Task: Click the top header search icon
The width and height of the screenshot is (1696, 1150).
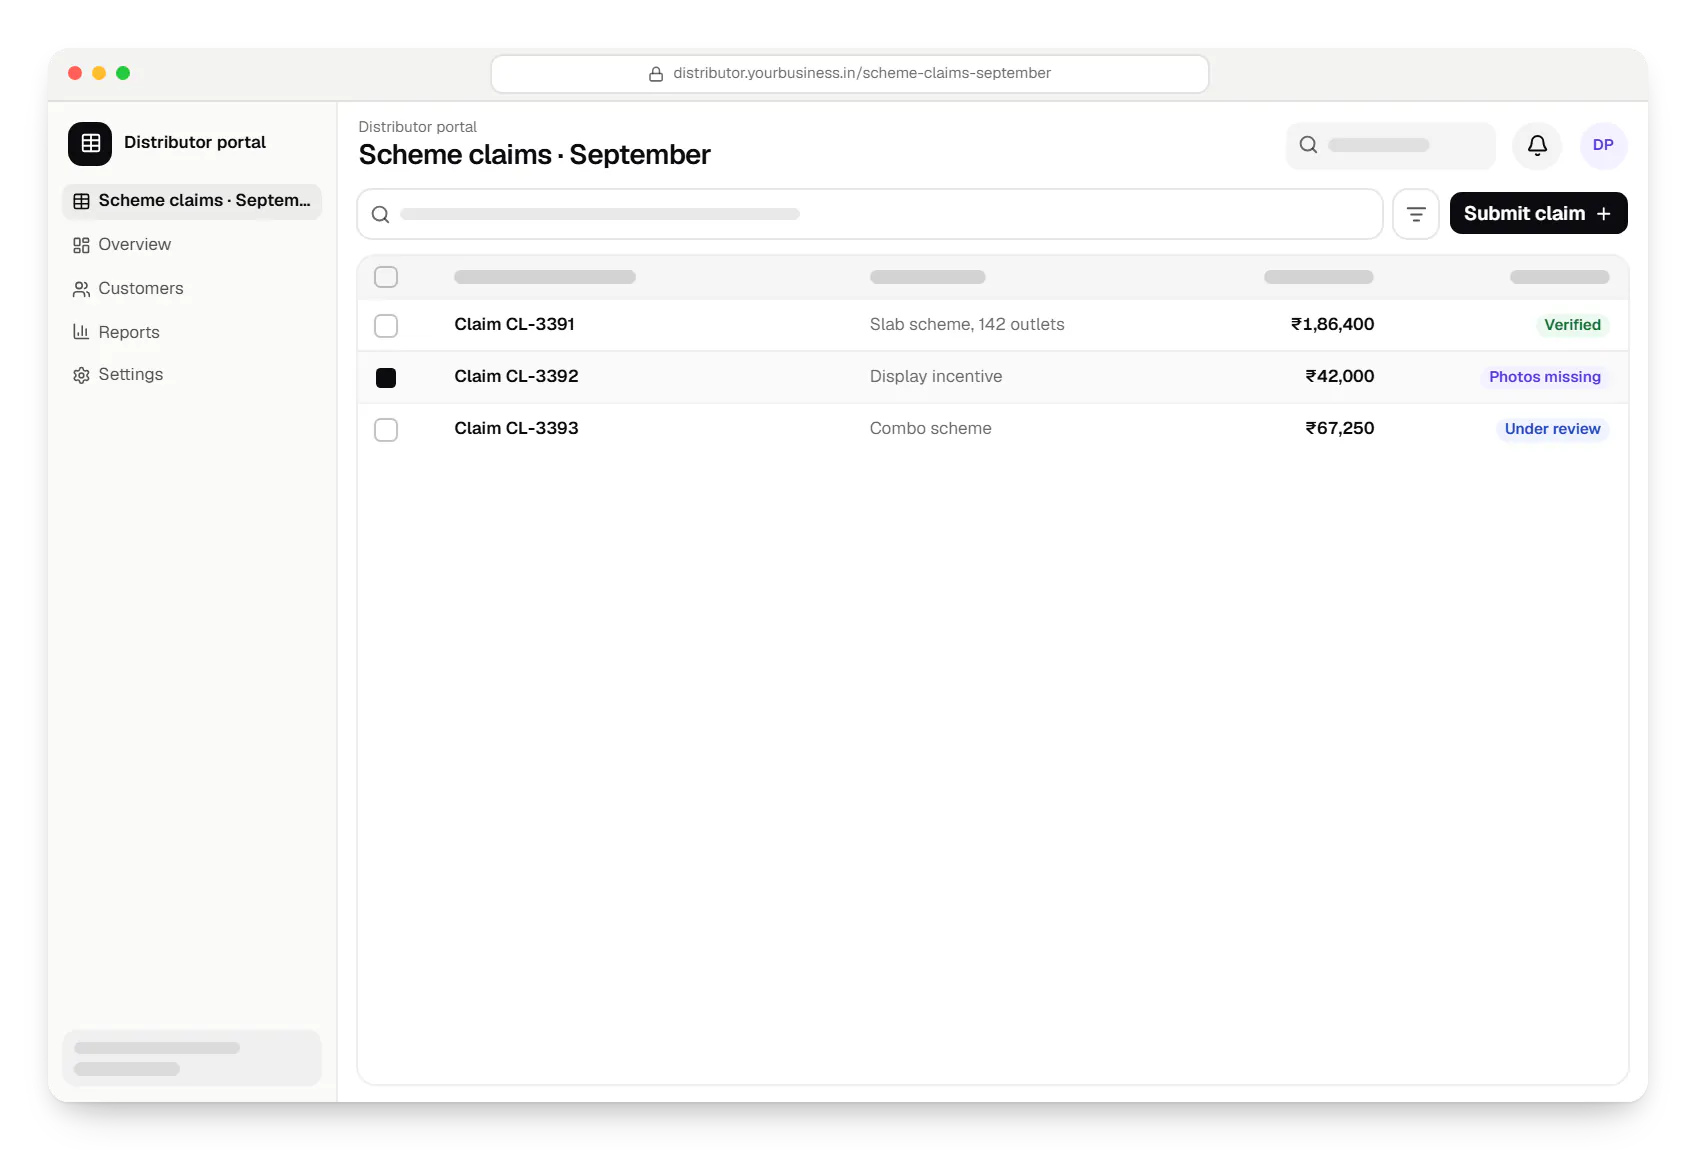Action: click(x=1308, y=145)
